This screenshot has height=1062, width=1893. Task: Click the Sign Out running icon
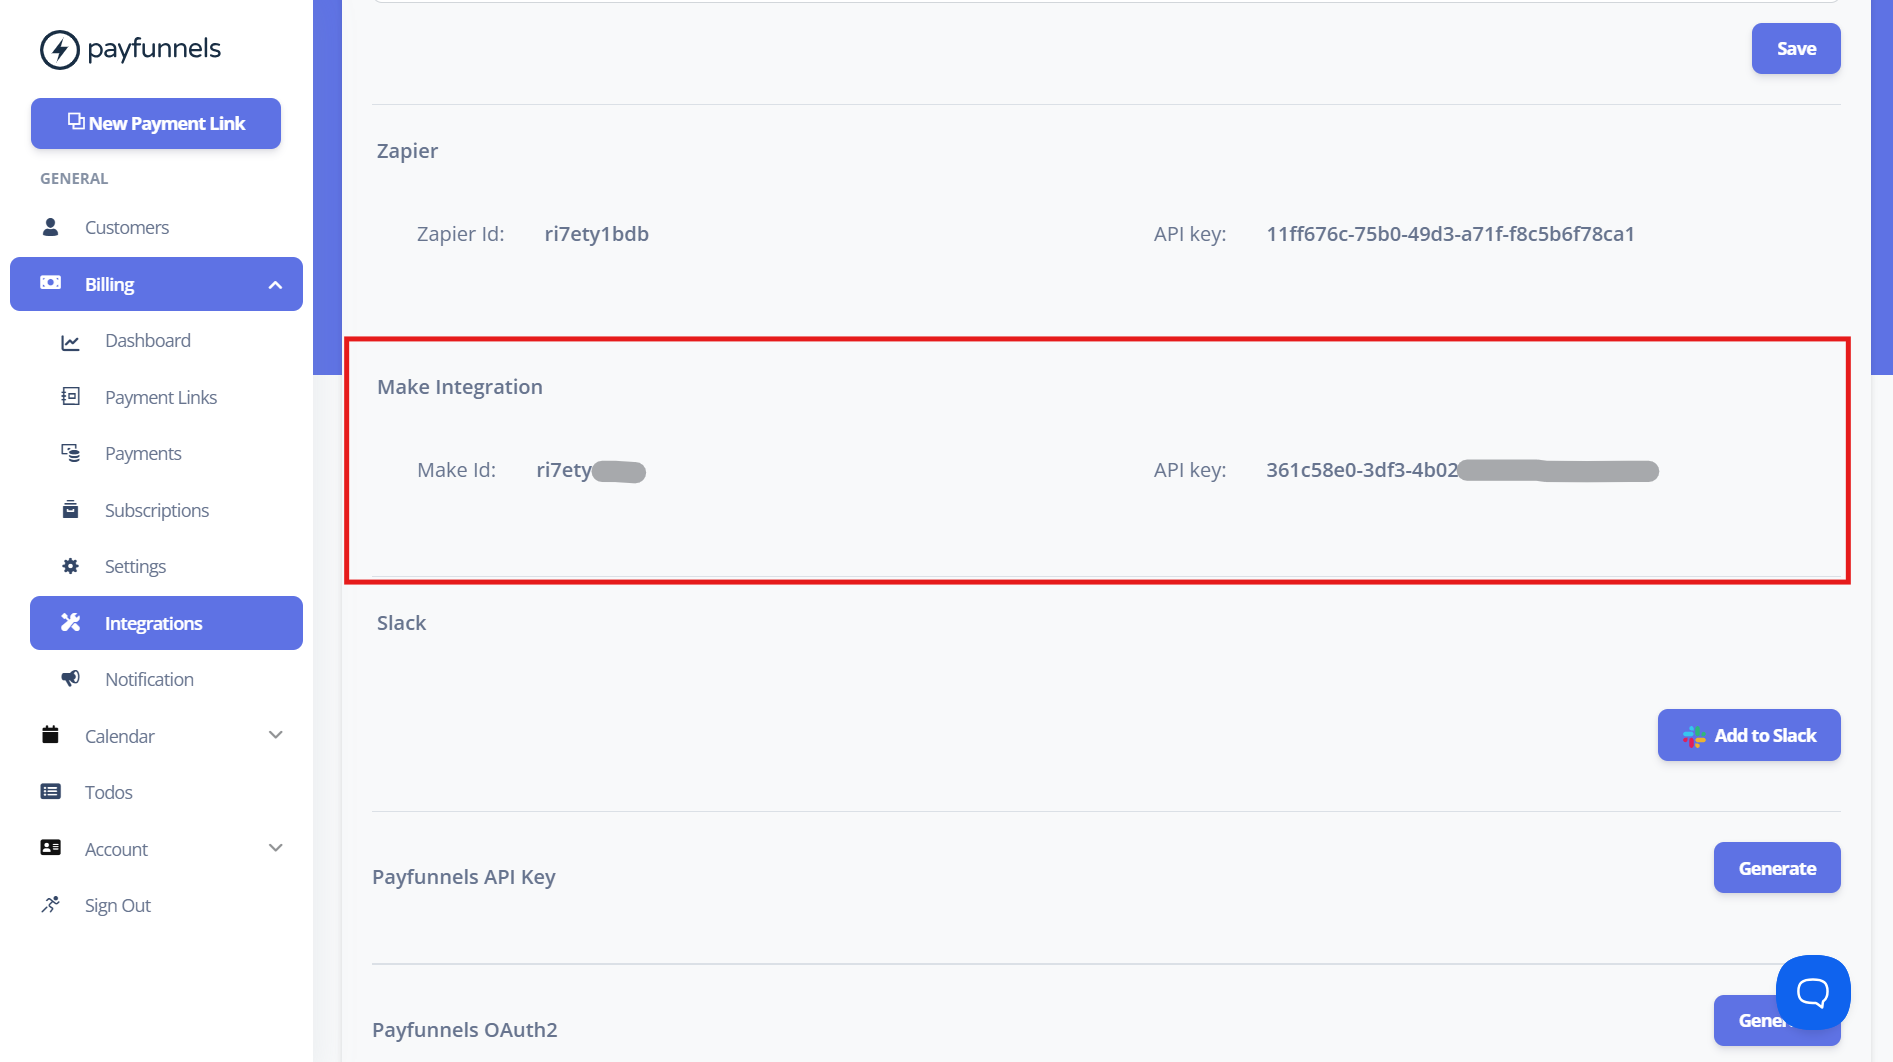(50, 904)
